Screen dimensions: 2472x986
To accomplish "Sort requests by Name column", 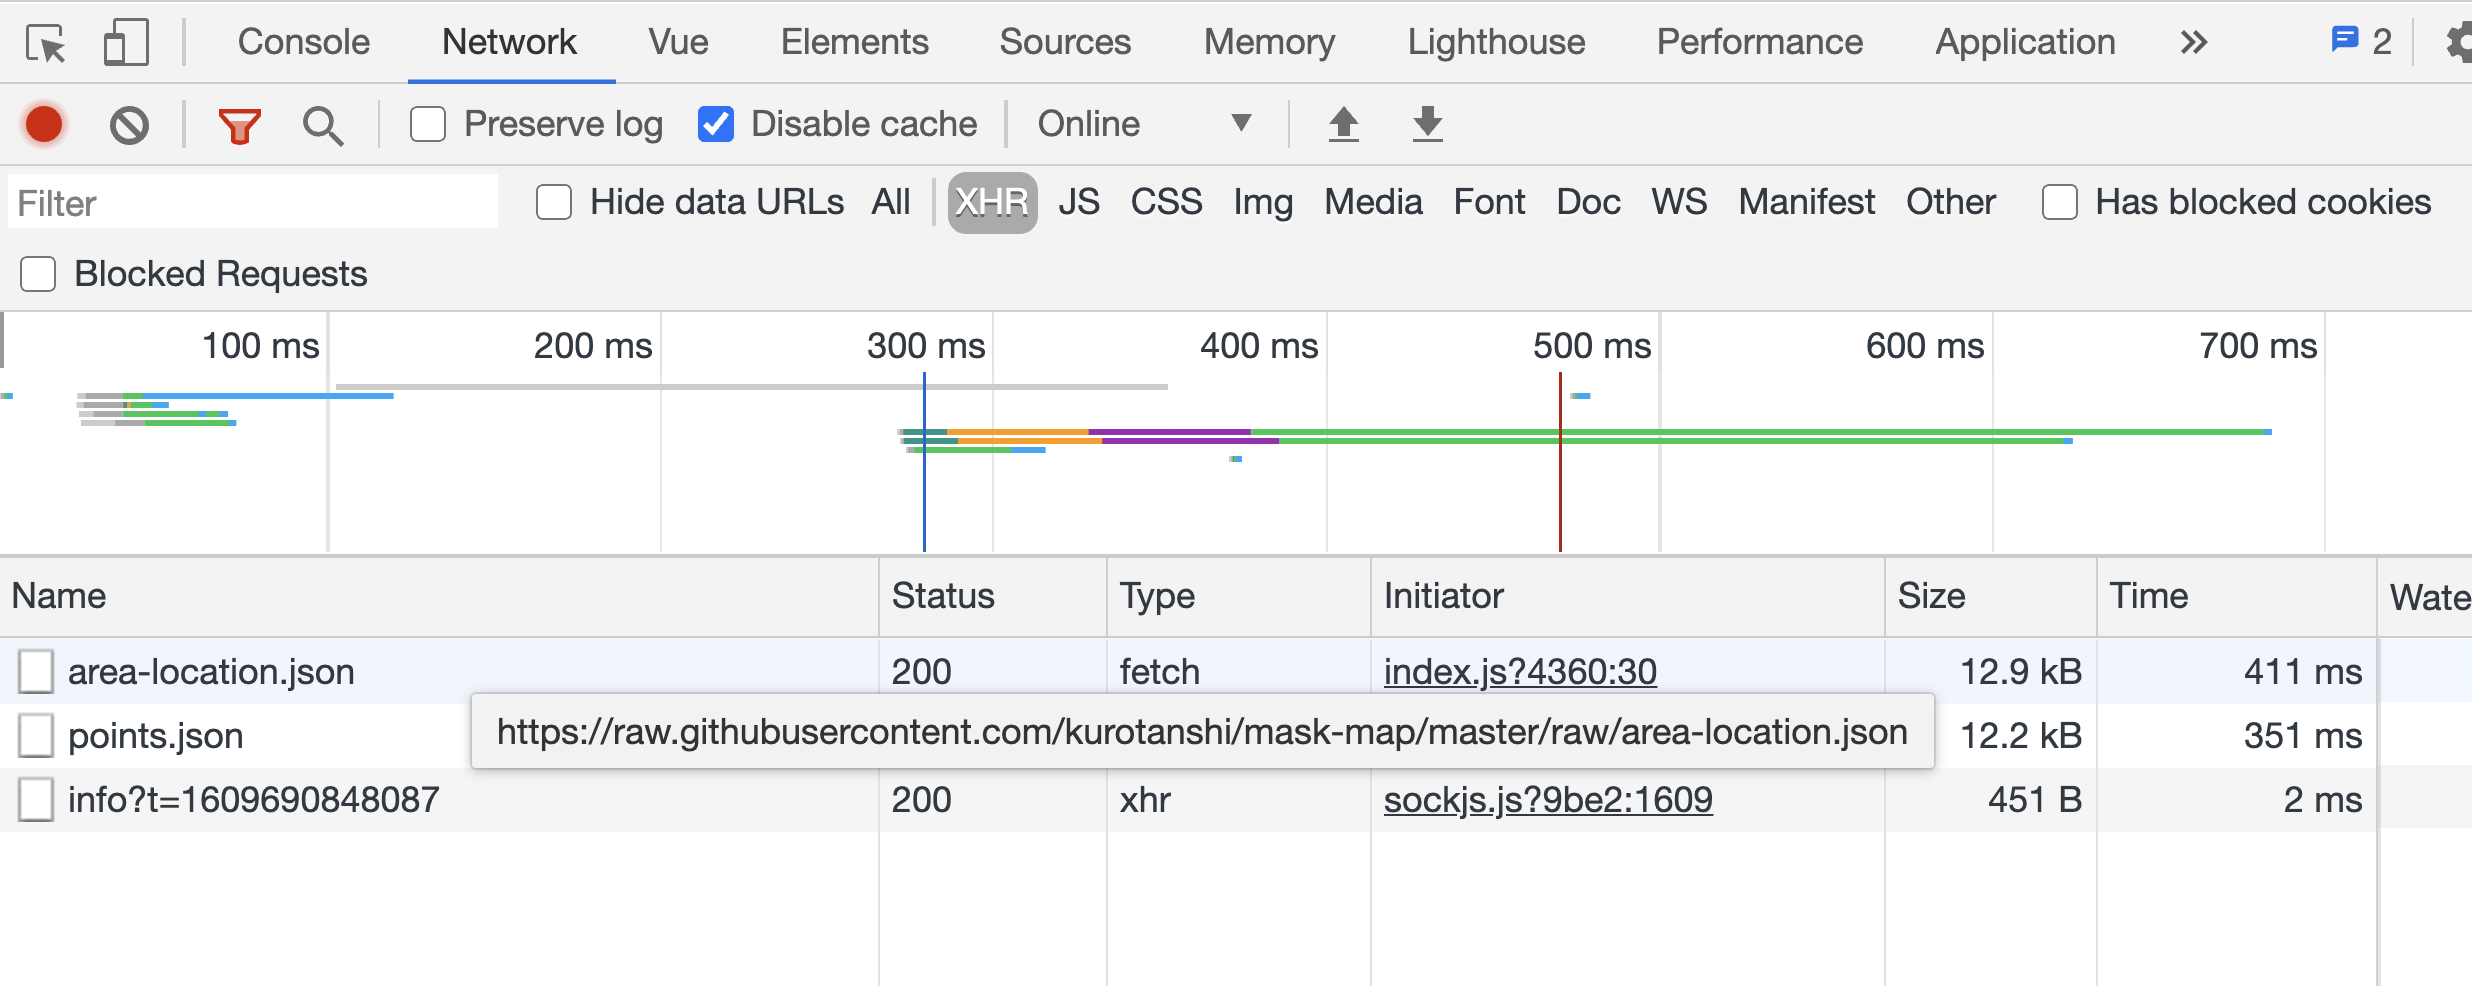I will [x=439, y=596].
